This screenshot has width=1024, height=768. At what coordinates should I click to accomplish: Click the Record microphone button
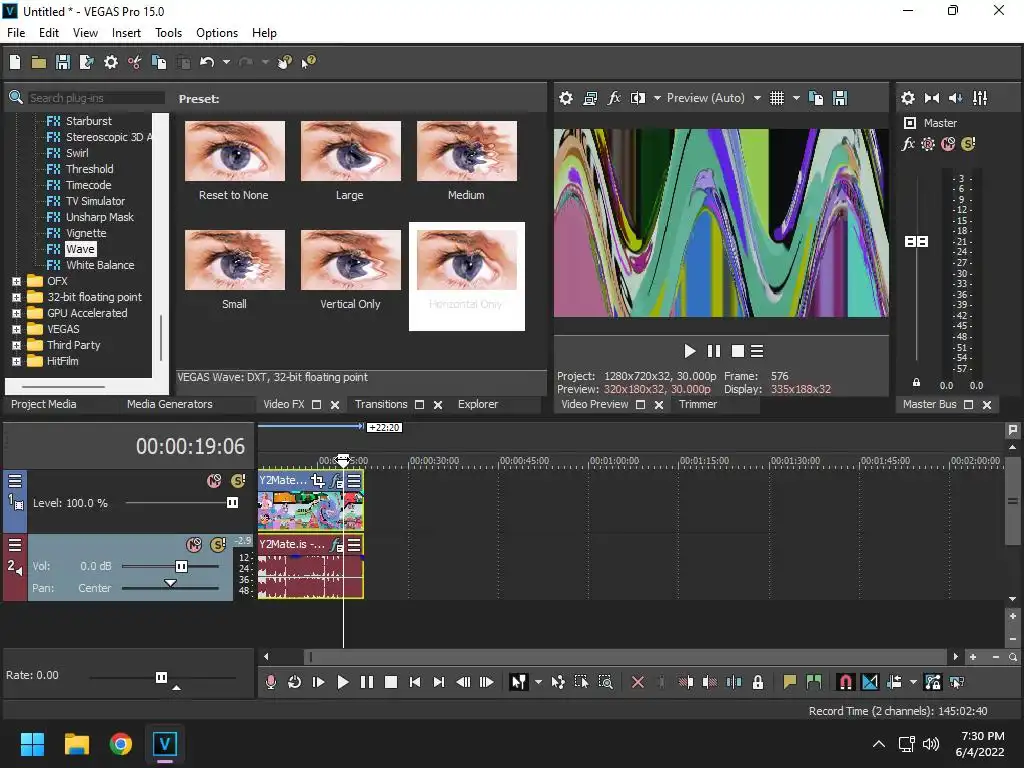tap(270, 682)
